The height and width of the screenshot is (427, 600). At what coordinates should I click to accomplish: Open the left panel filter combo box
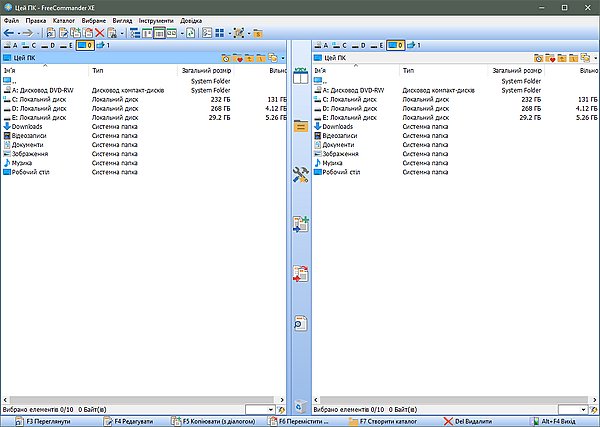click(x=260, y=410)
